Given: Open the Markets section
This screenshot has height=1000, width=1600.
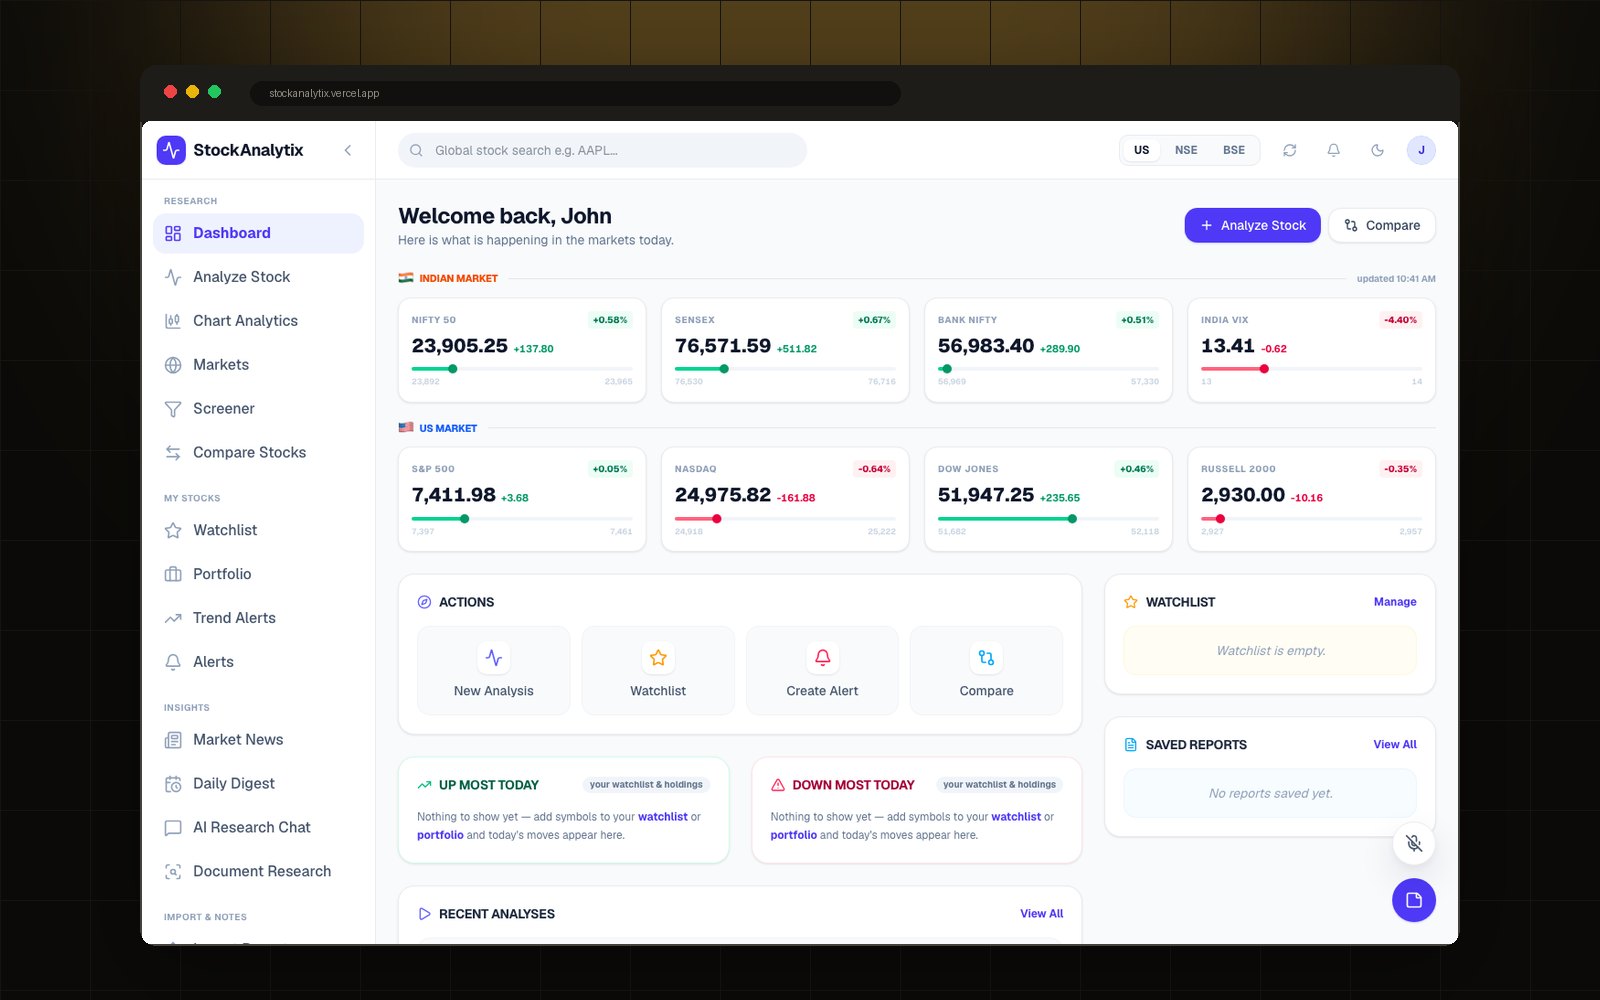Looking at the screenshot, I should pyautogui.click(x=258, y=365).
